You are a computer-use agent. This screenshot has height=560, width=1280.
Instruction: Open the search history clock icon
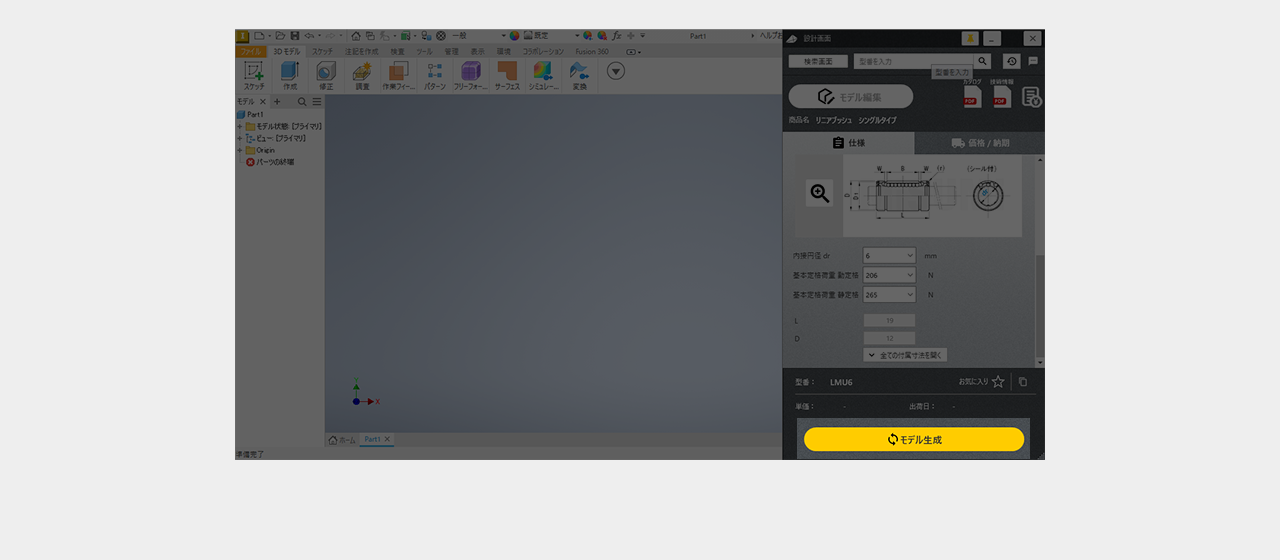1012,61
